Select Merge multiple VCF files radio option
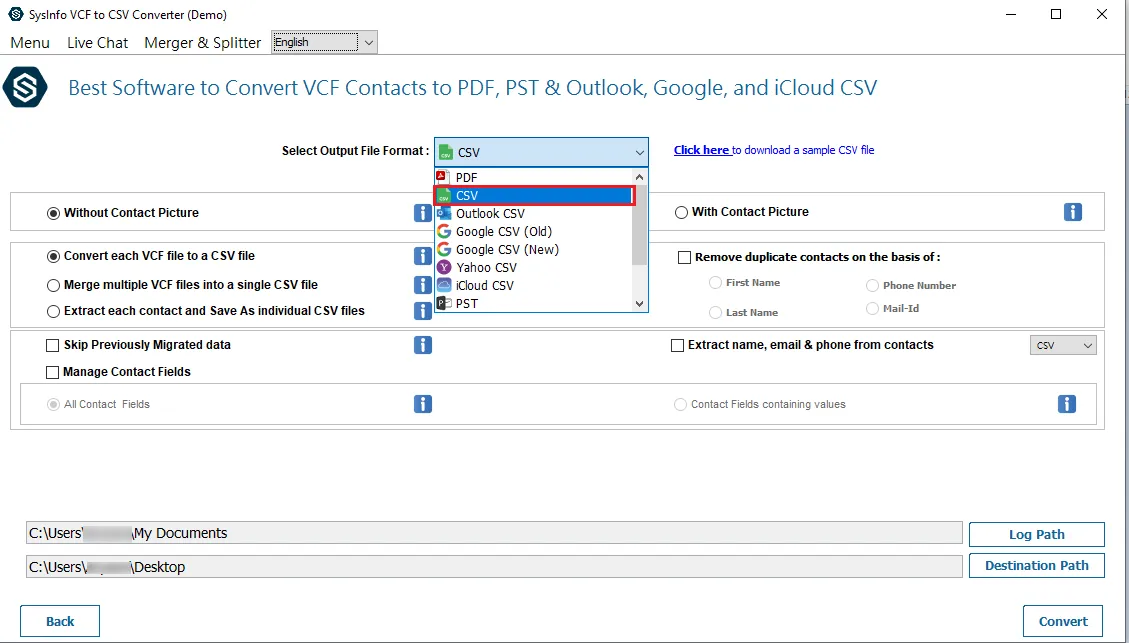The width and height of the screenshot is (1129, 643). pos(54,285)
